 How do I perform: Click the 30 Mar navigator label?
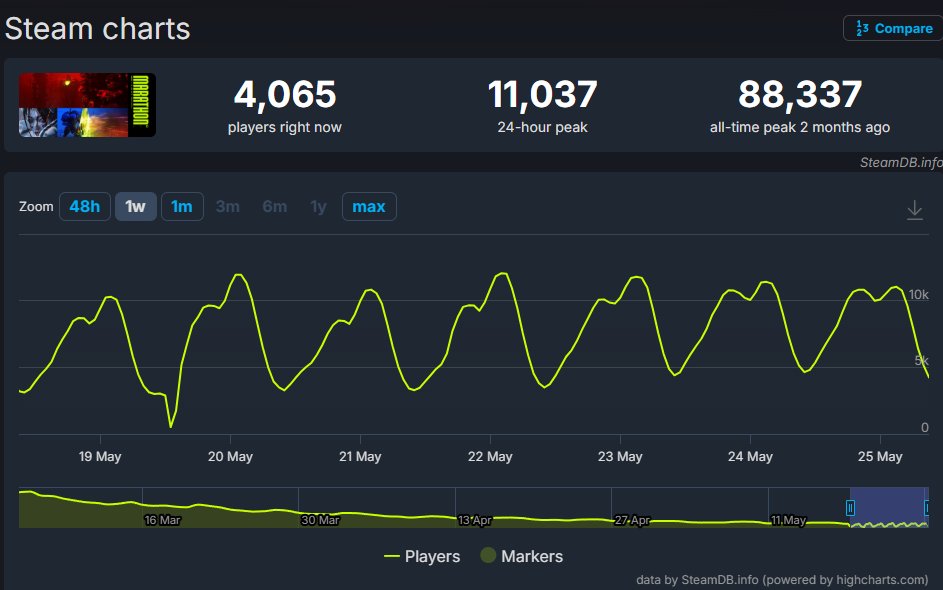click(320, 520)
